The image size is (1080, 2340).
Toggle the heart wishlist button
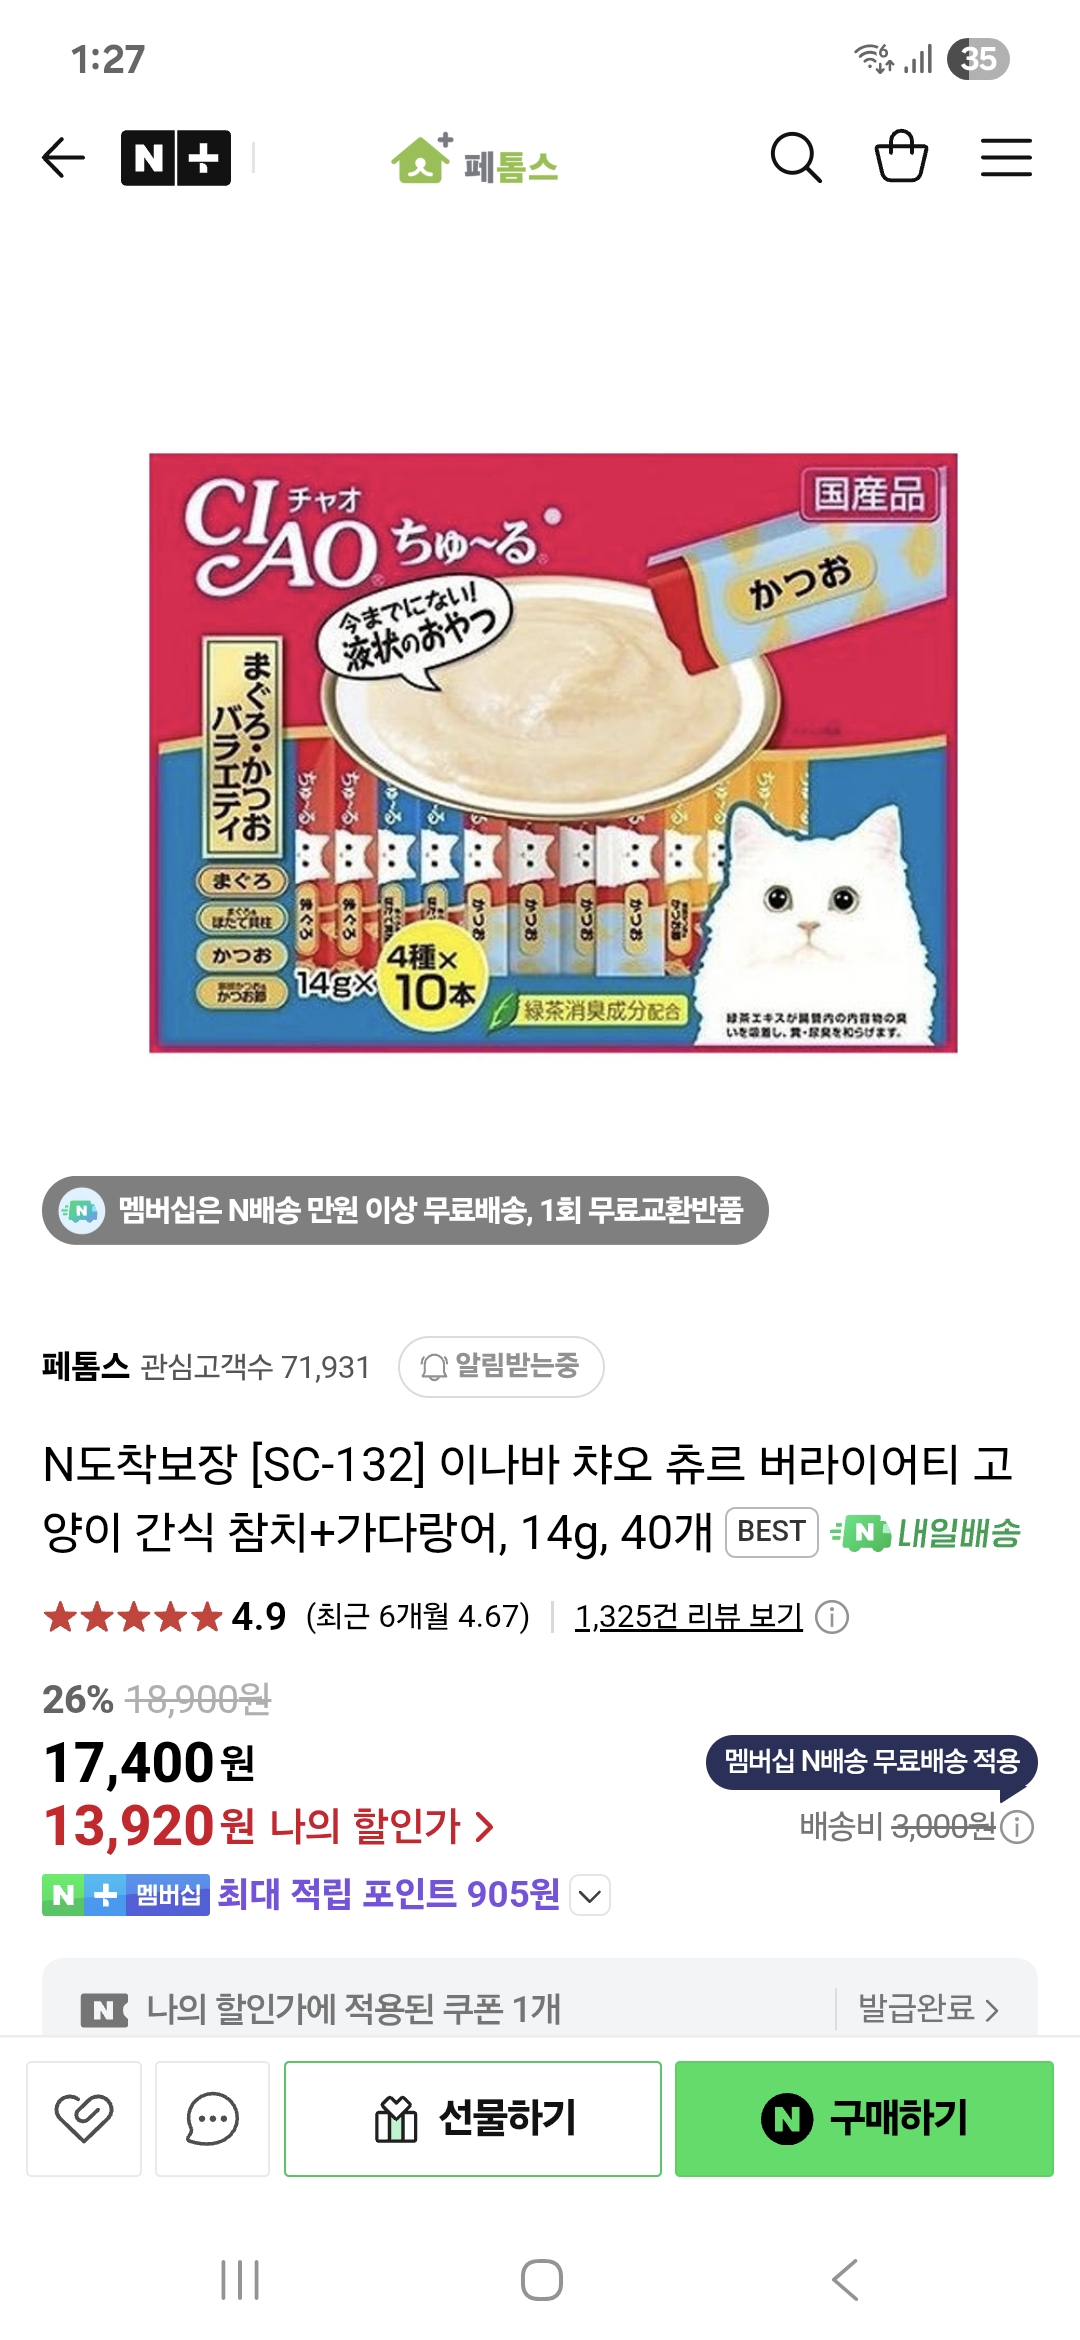tap(84, 2118)
